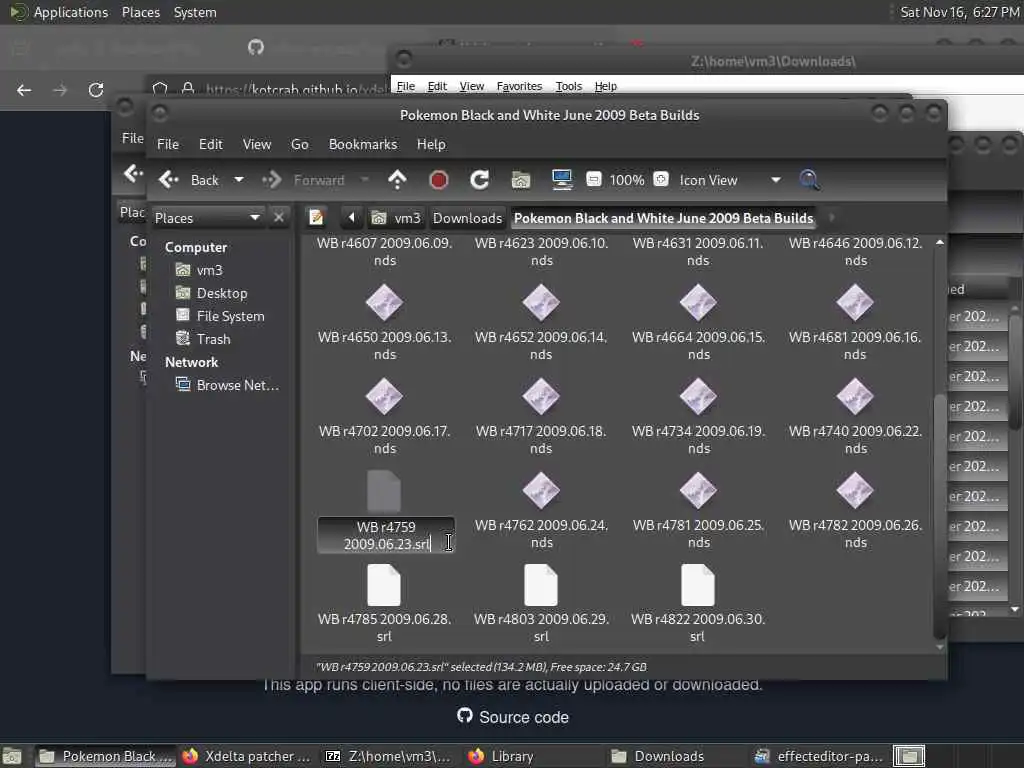Open the Go menu
Image resolution: width=1024 pixels, height=768 pixels.
tap(300, 144)
